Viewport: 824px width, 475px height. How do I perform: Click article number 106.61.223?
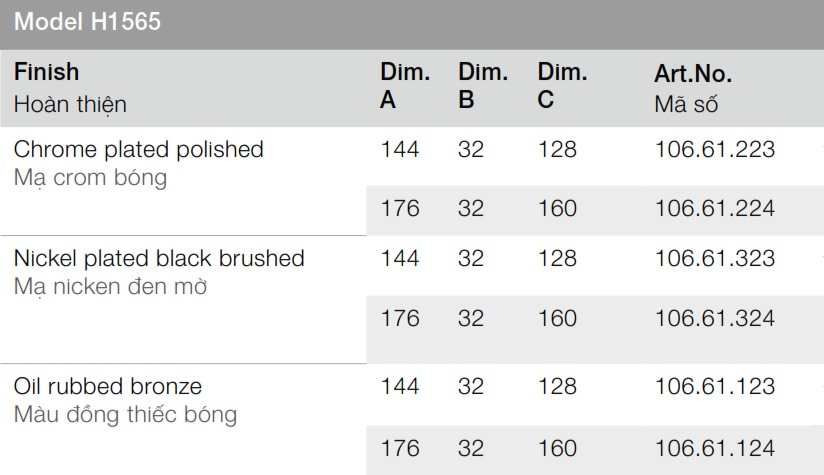[x=715, y=150]
